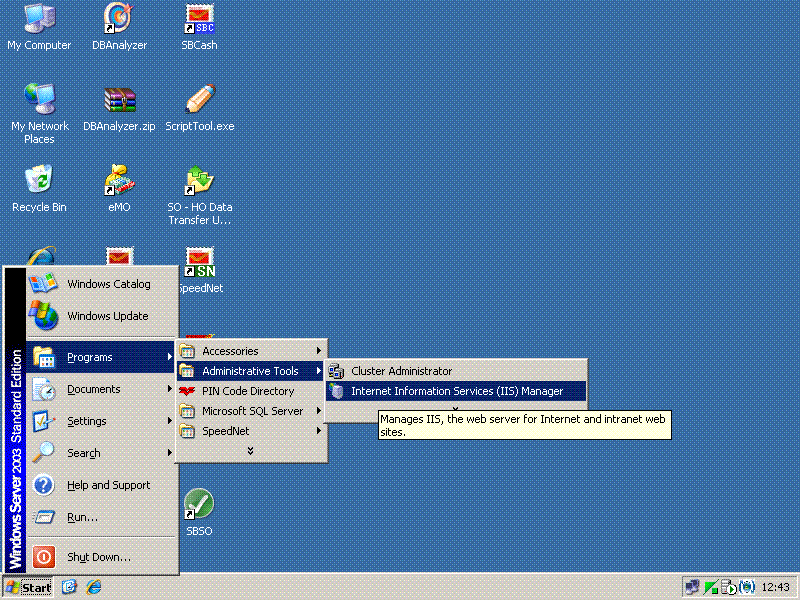Click the Documents submenu arrow
800x600 pixels.
point(169,389)
